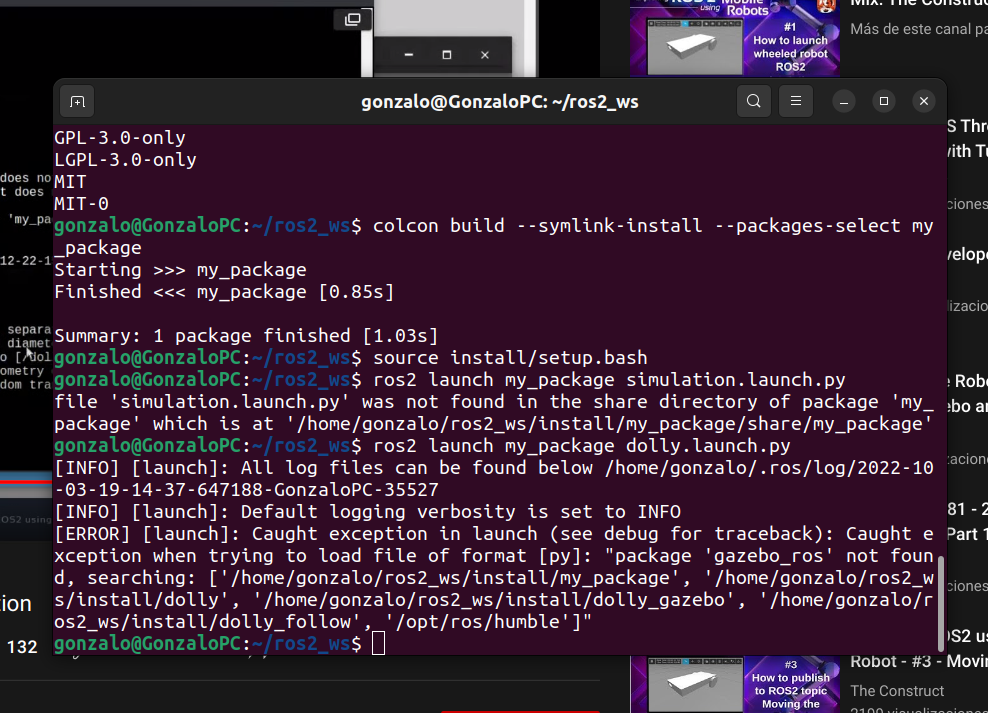
Task: Click the terminal scrollbar handle
Action: (941, 603)
